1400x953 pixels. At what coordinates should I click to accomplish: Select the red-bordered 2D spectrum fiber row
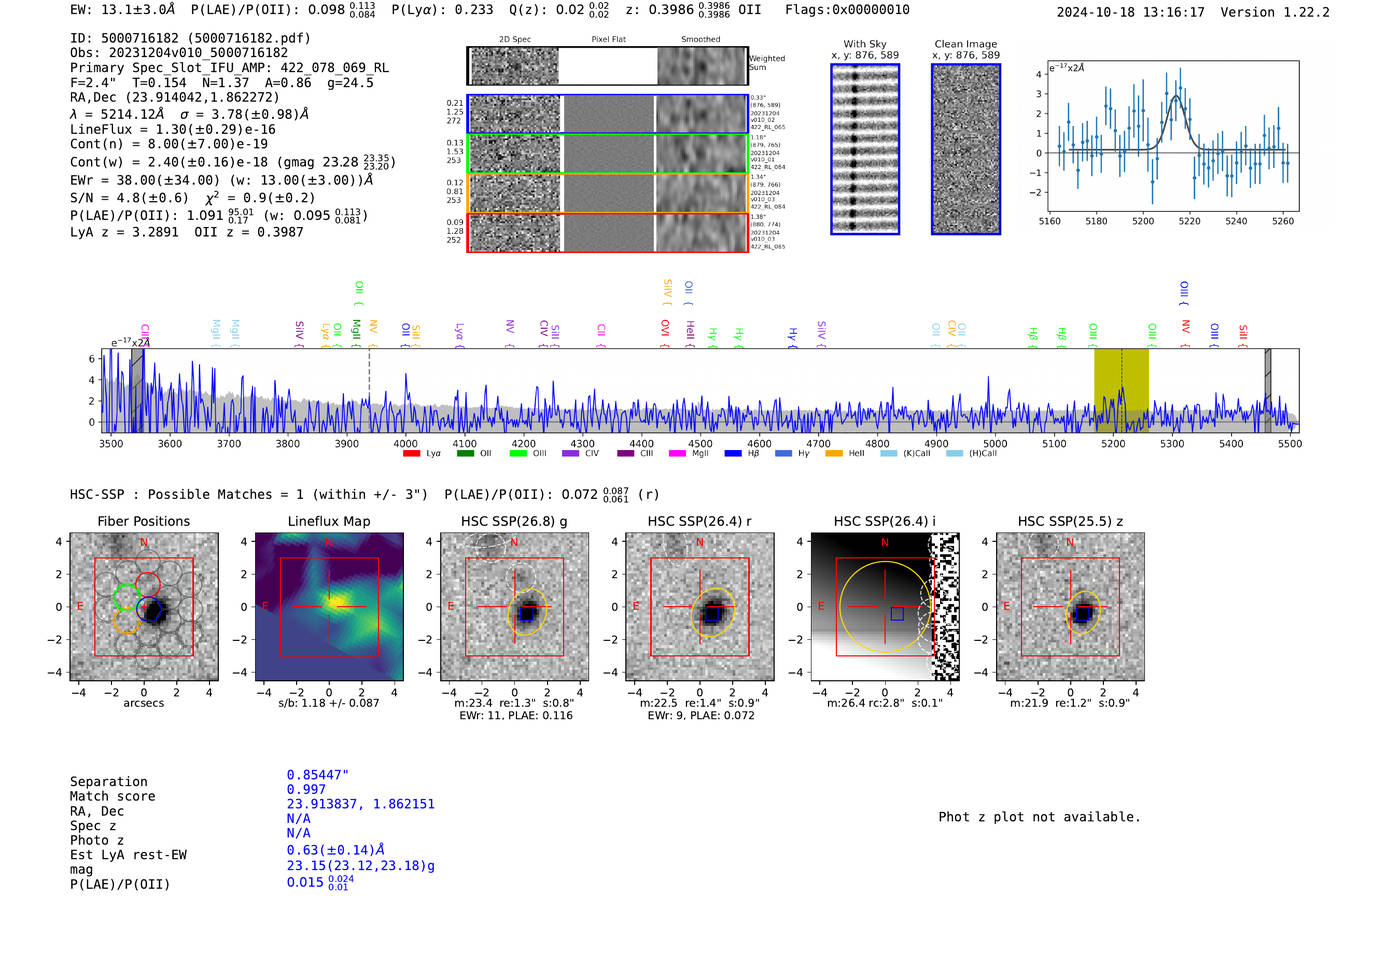point(607,232)
